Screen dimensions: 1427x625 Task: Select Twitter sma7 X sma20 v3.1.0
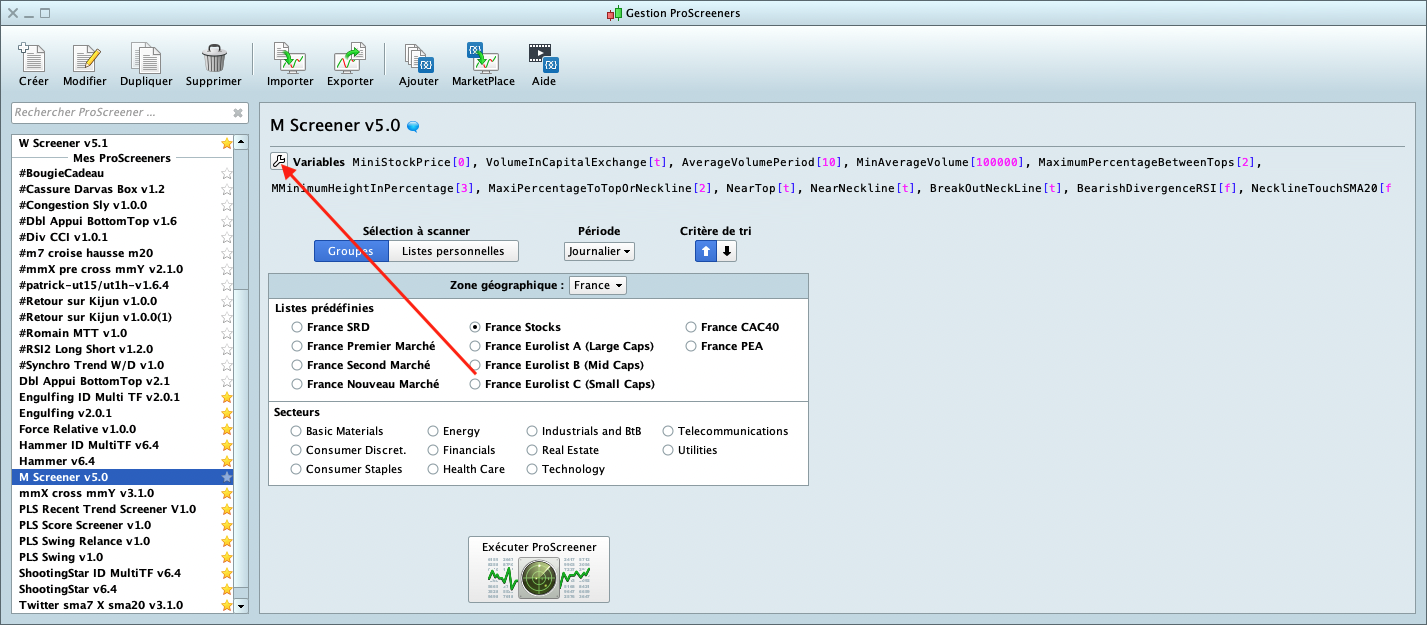click(123, 605)
